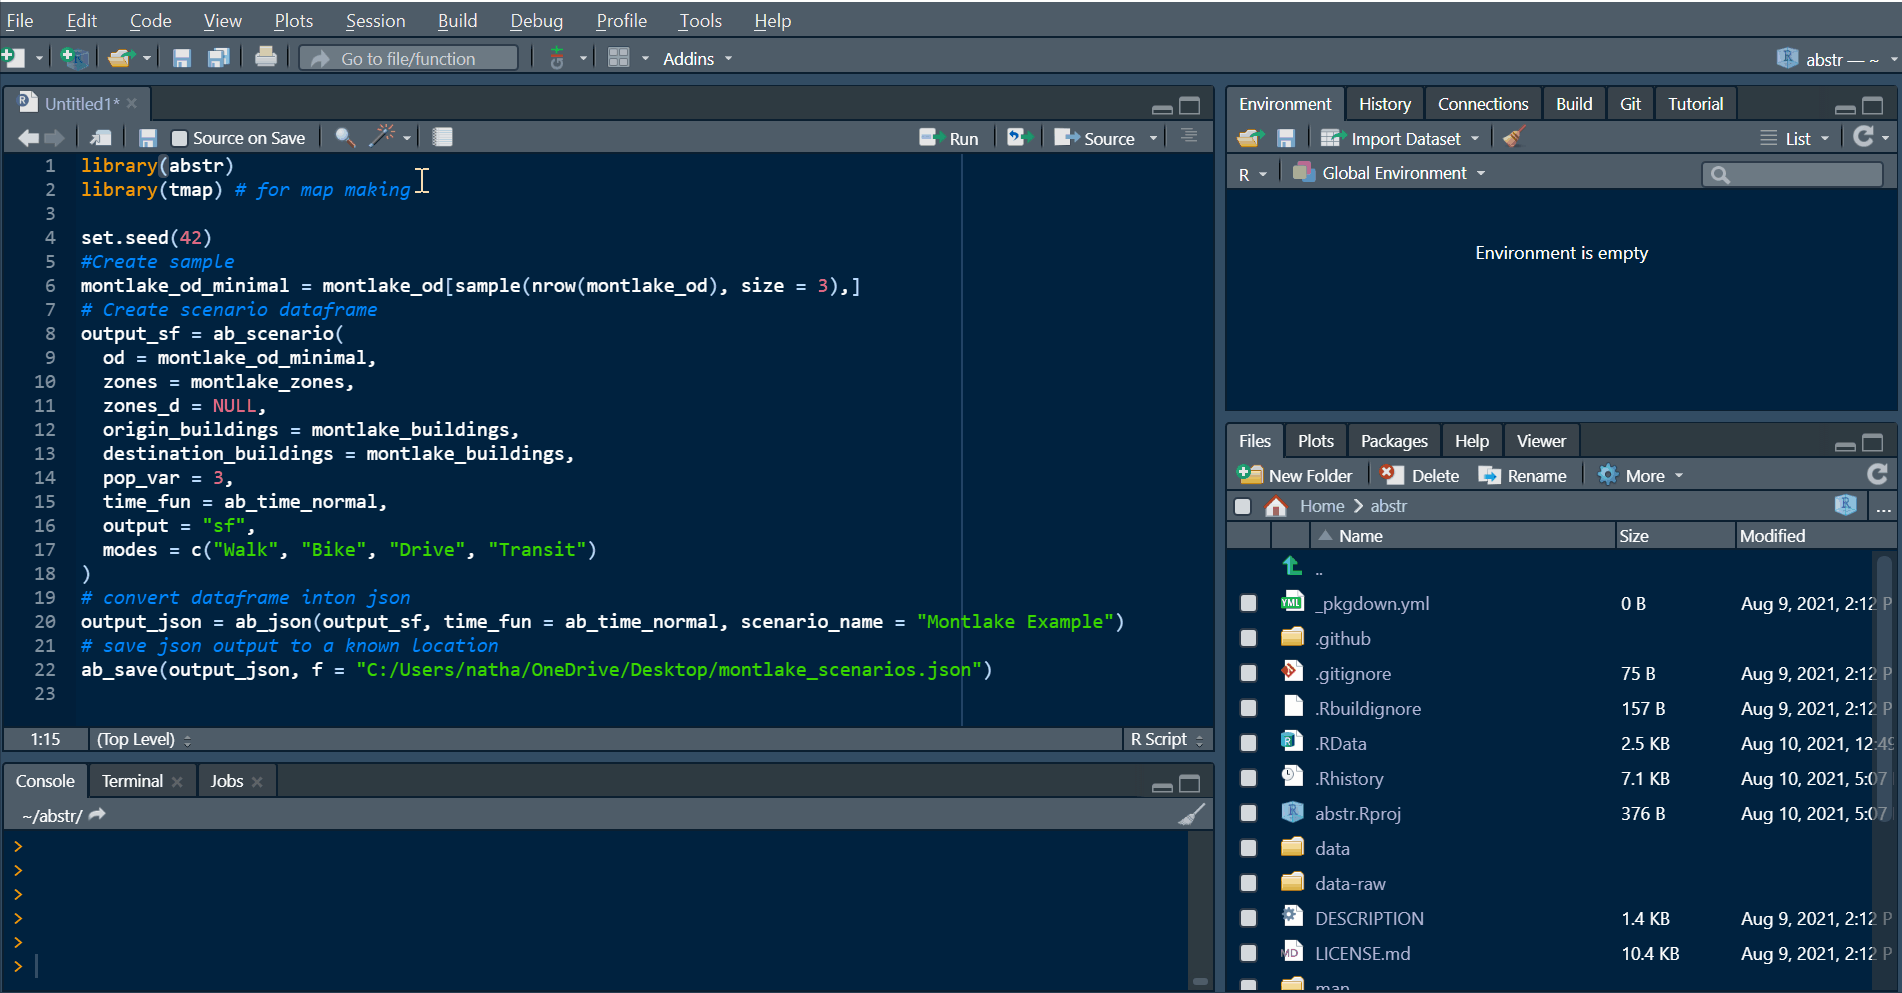Open the R Script file type selector

coord(1167,739)
